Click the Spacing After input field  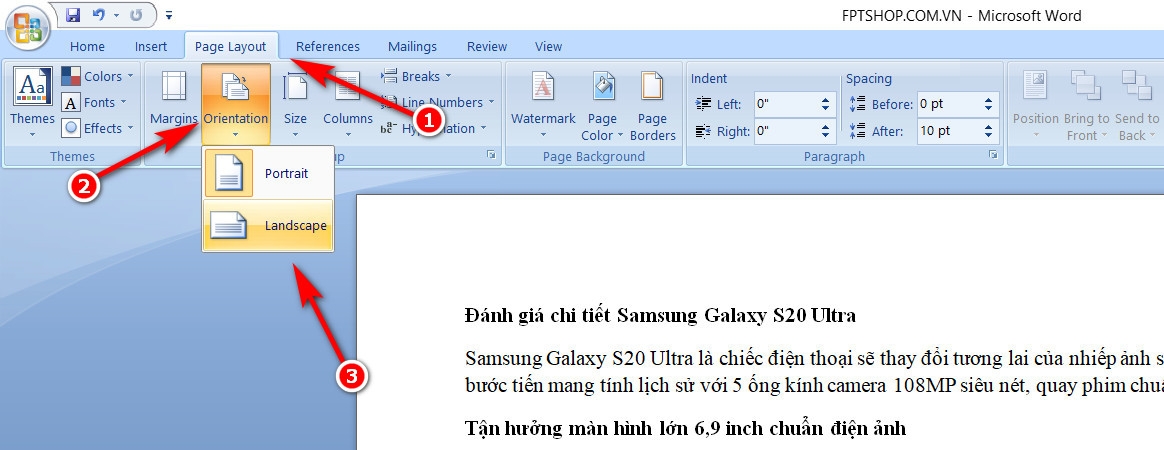click(948, 131)
